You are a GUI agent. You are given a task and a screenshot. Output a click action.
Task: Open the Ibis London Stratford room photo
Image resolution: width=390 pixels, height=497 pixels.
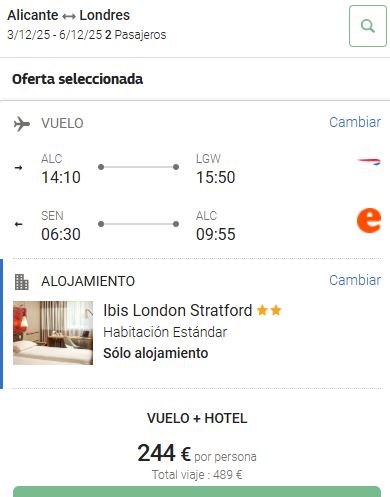tap(53, 333)
